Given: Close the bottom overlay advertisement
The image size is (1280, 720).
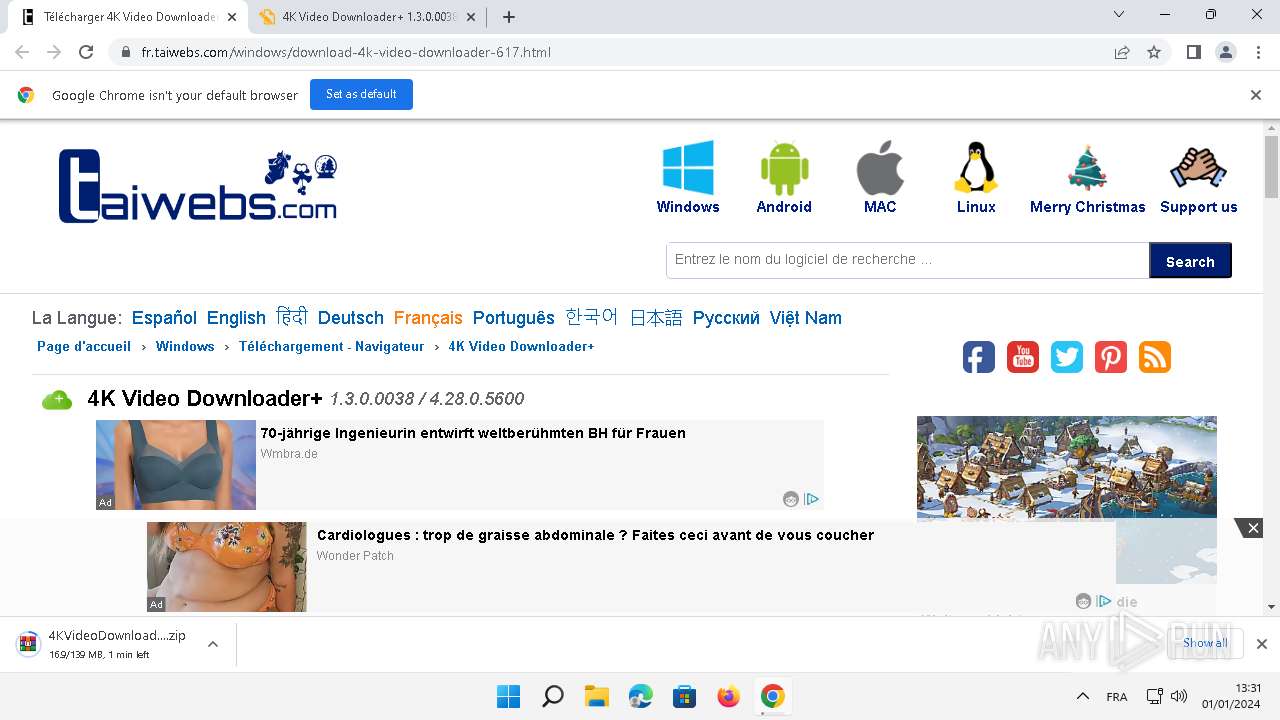Looking at the screenshot, I should [x=1252, y=528].
